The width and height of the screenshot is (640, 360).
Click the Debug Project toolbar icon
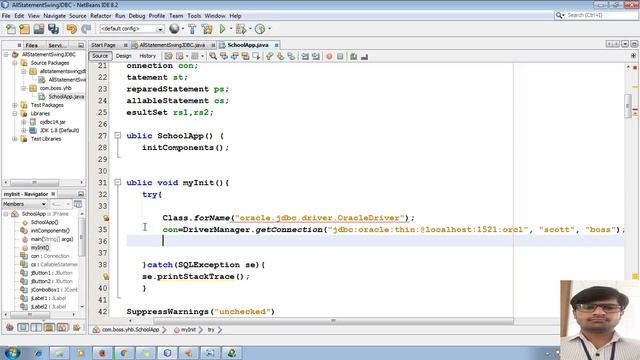tap(241, 29)
